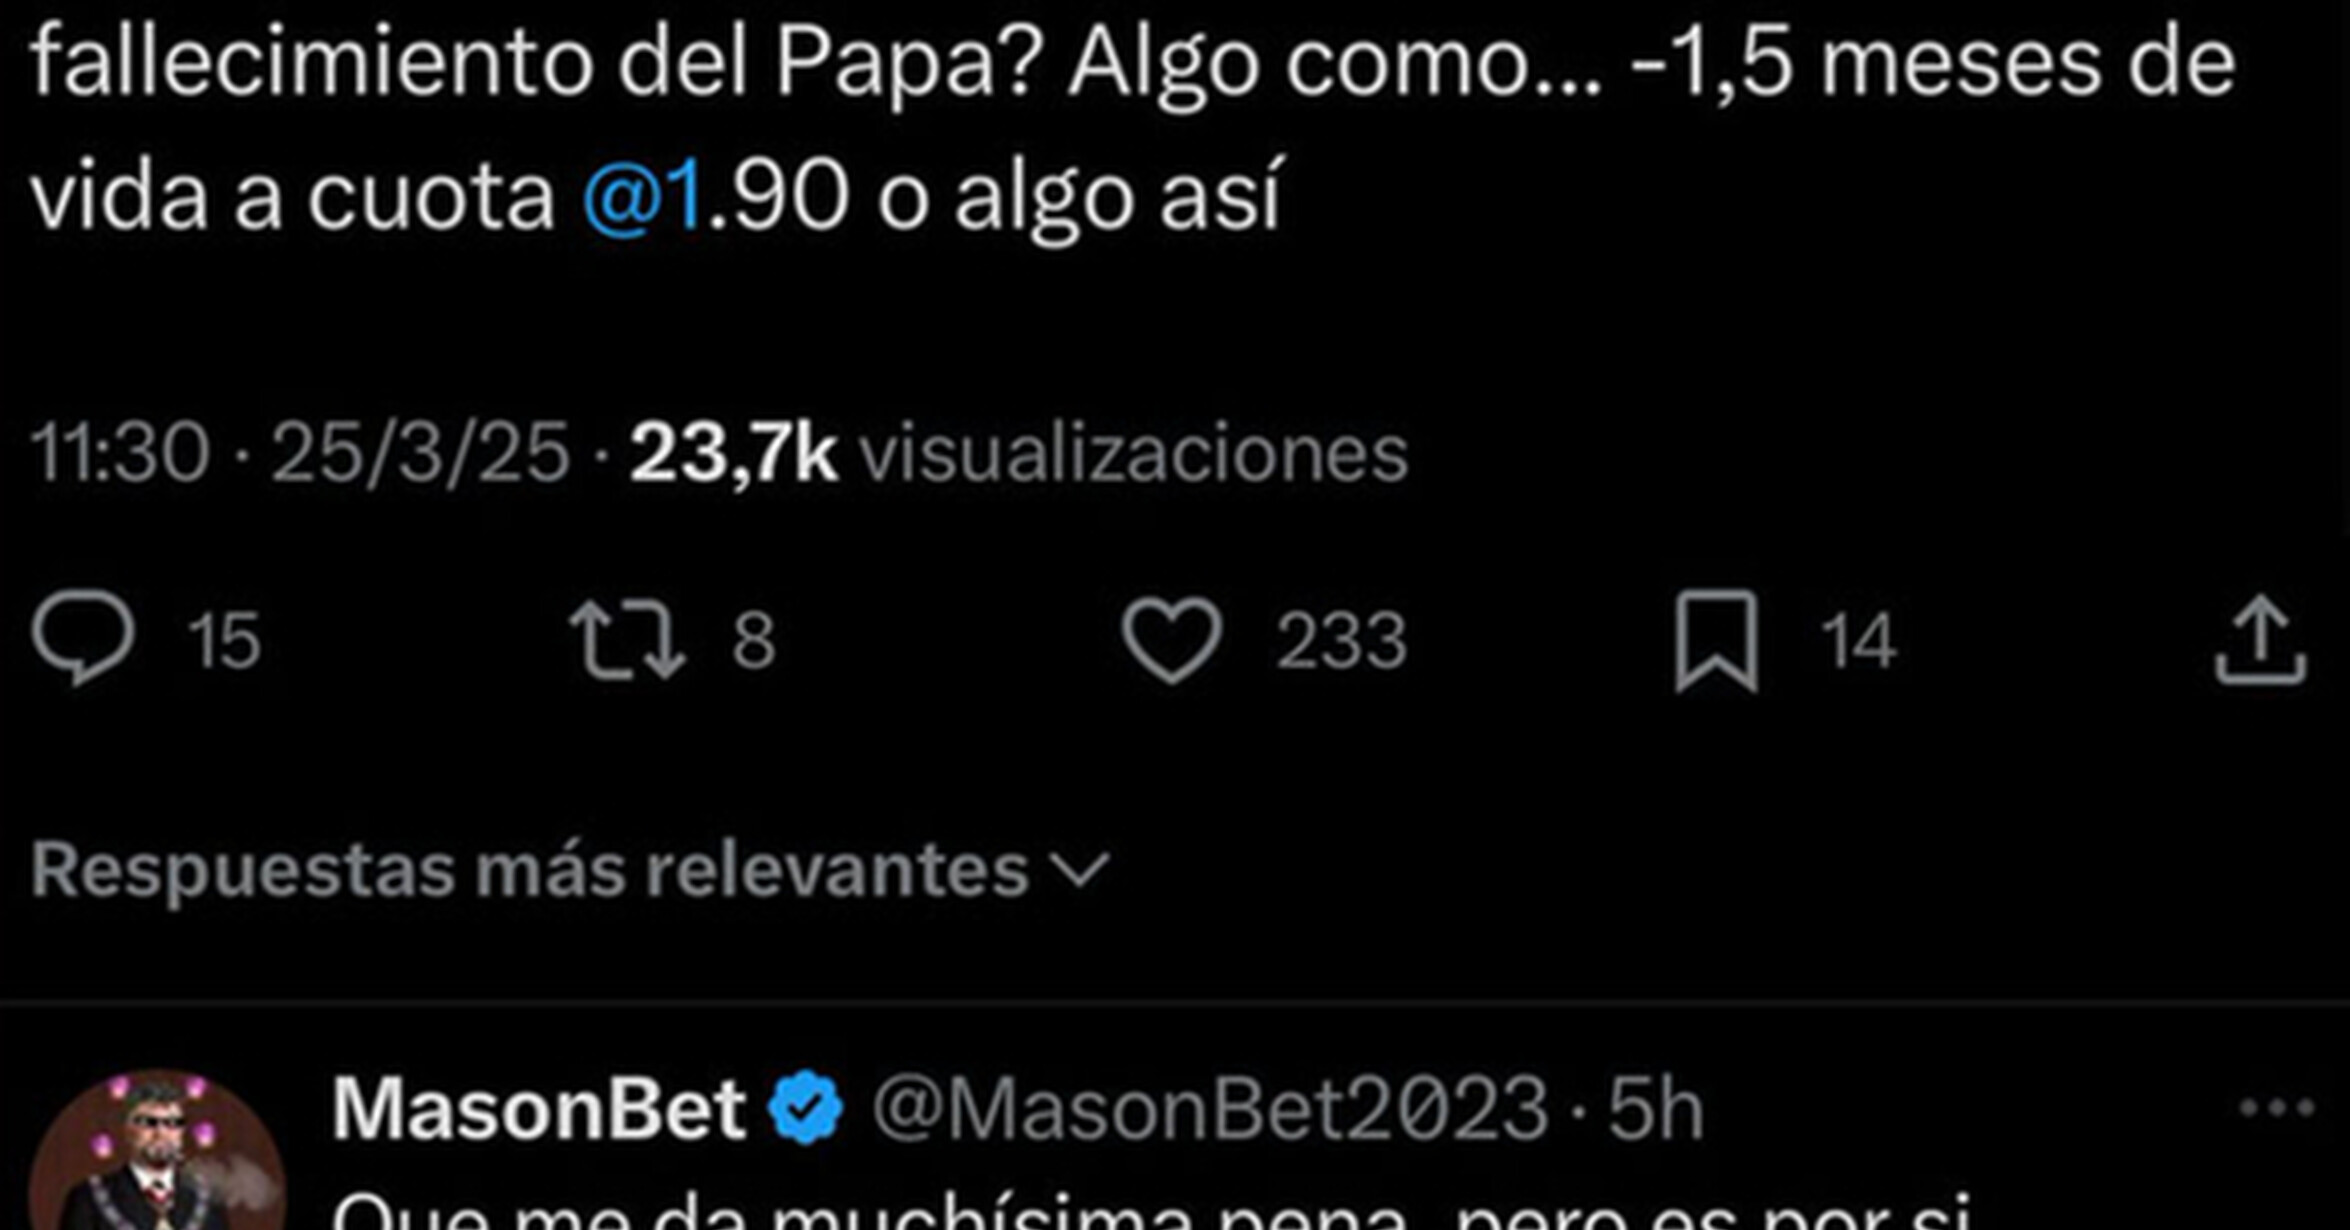
Task: Click the blue verified badge beside MasonBet
Action: coord(805,1108)
